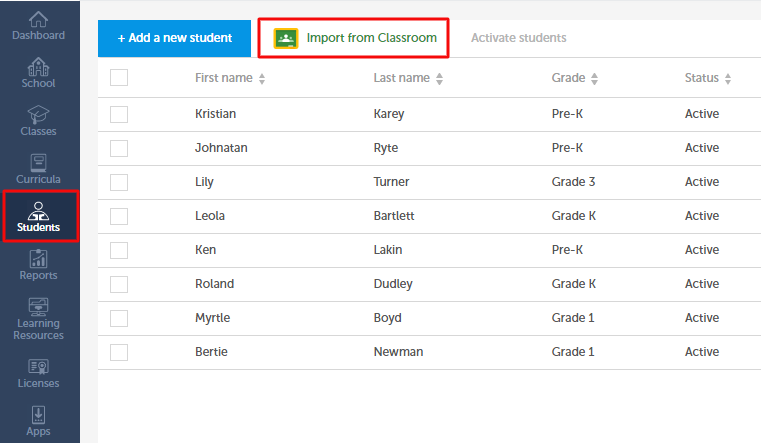Viewport: 761px width, 443px height.
Task: Check the box for Kristian Karey
Action: tap(119, 115)
